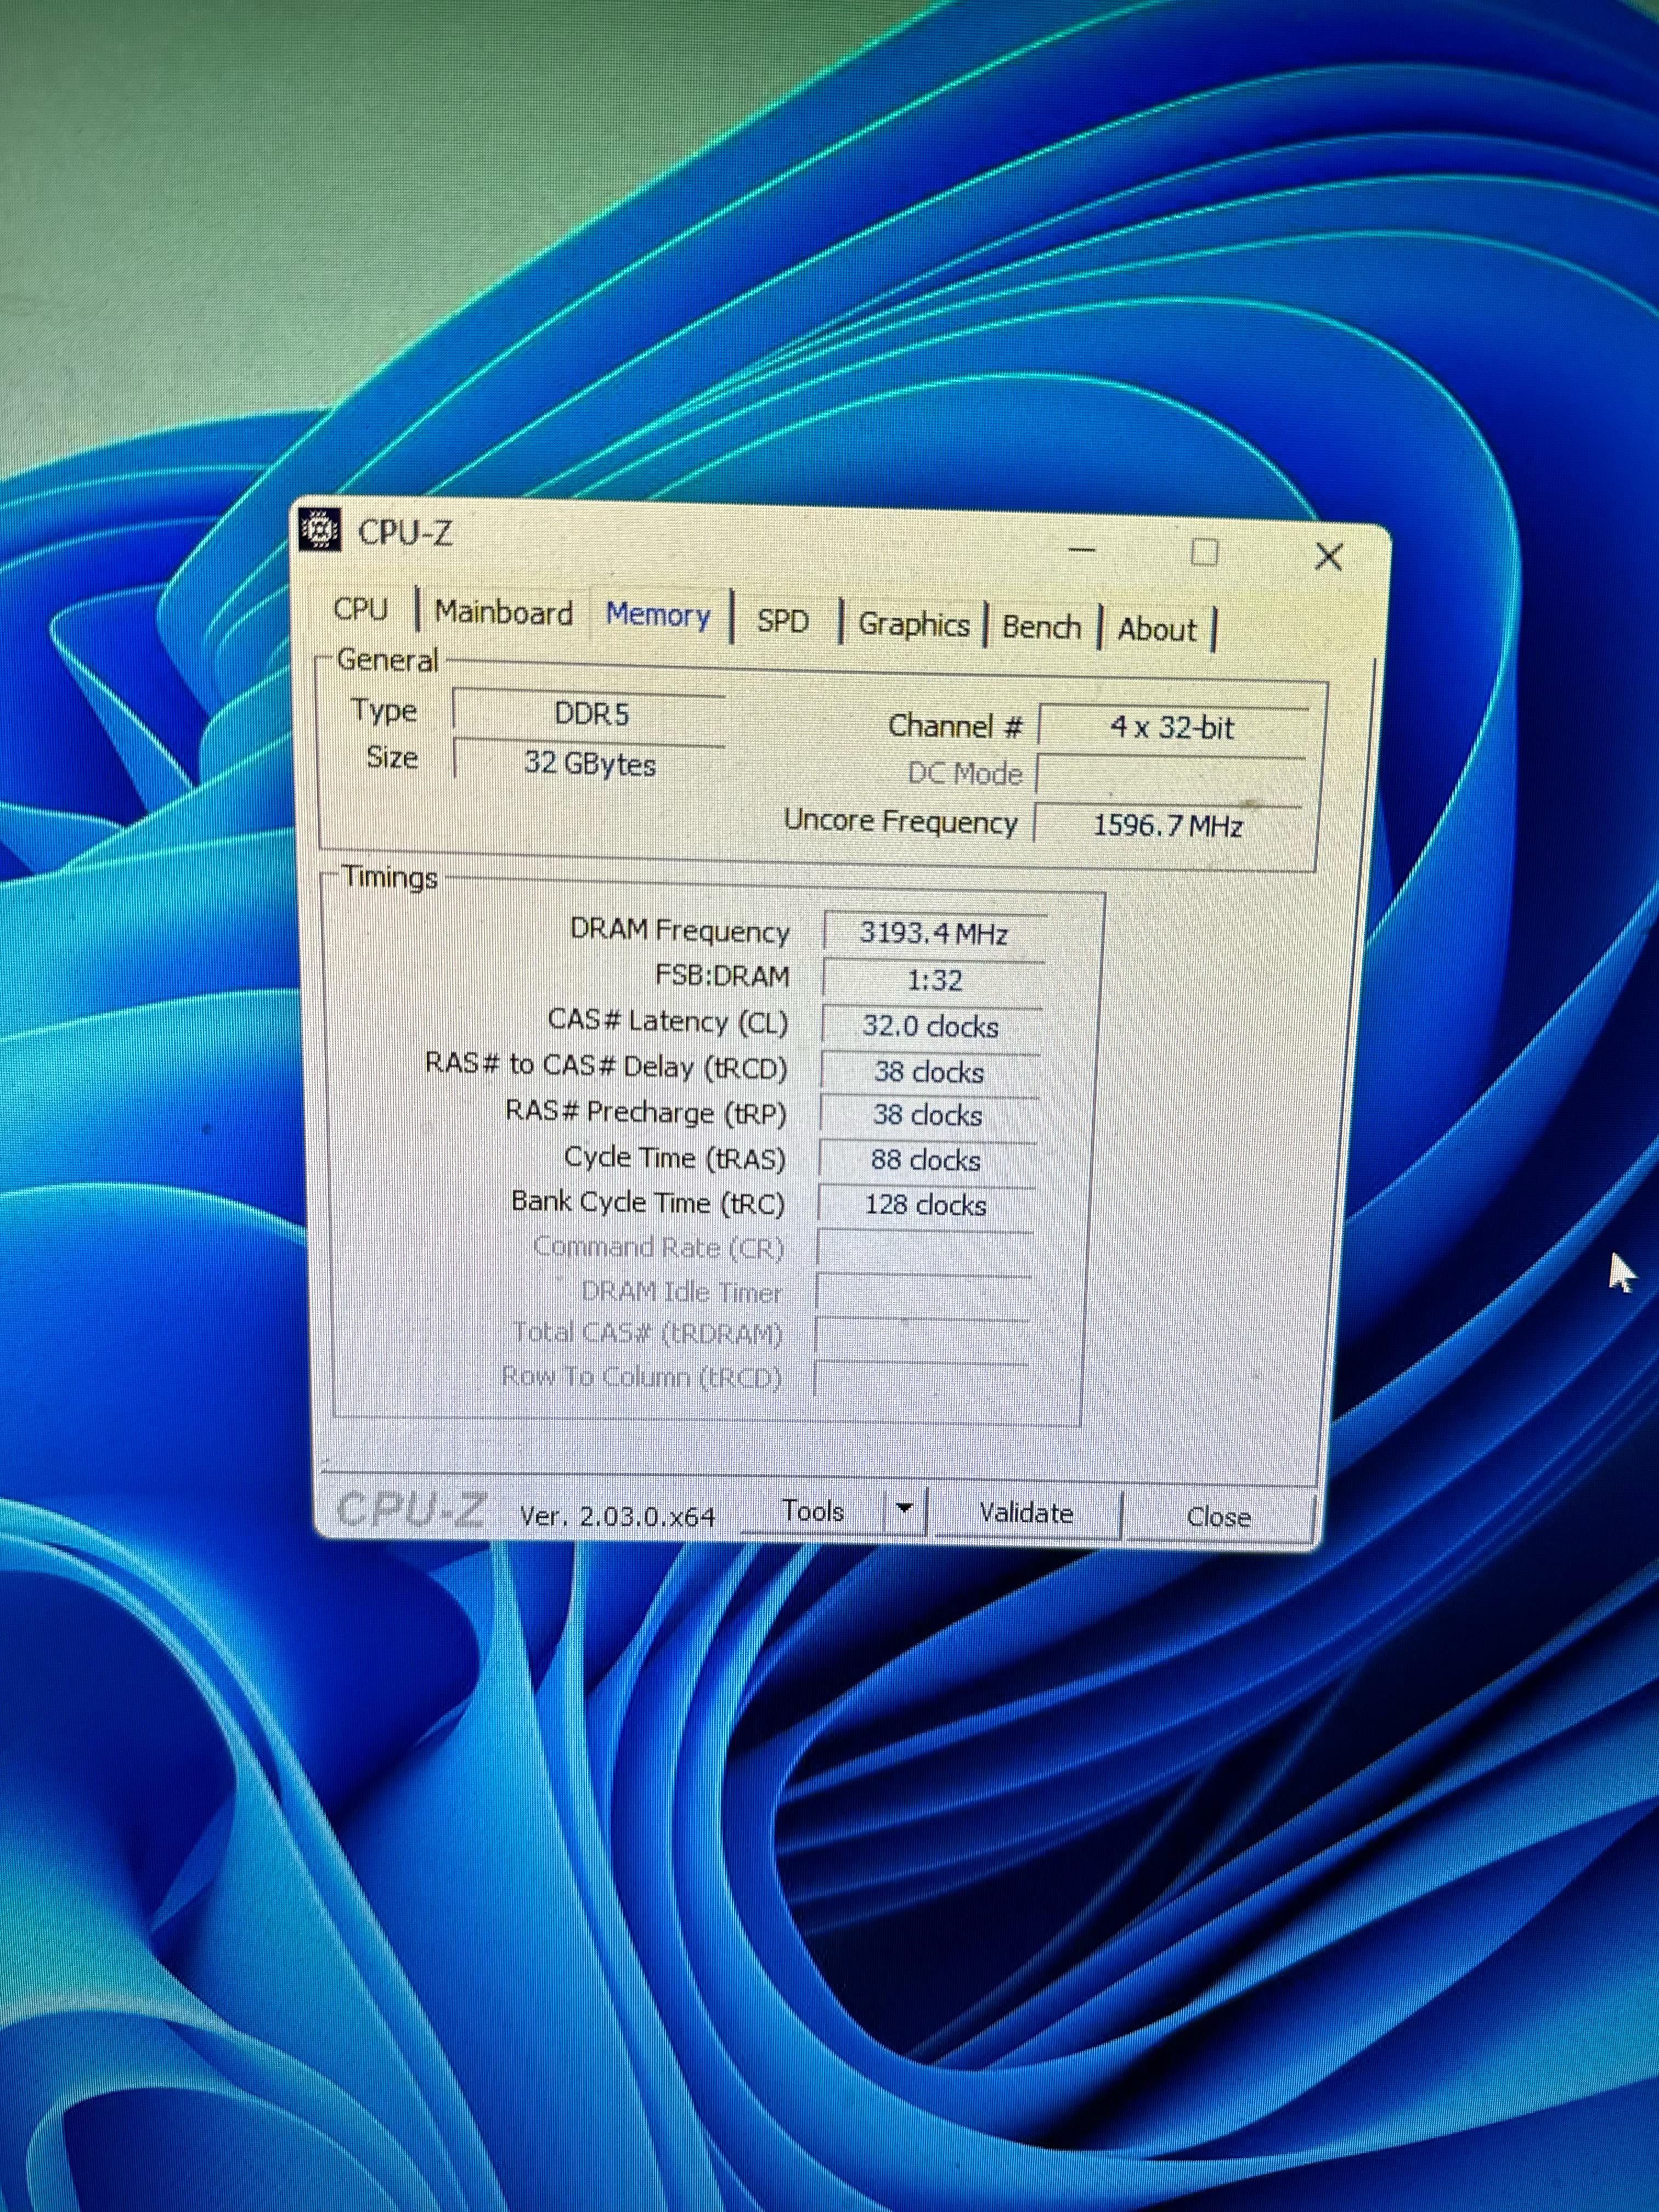The width and height of the screenshot is (1659, 2212).
Task: Click the CPU-Z app icon in title bar
Action: 320,530
